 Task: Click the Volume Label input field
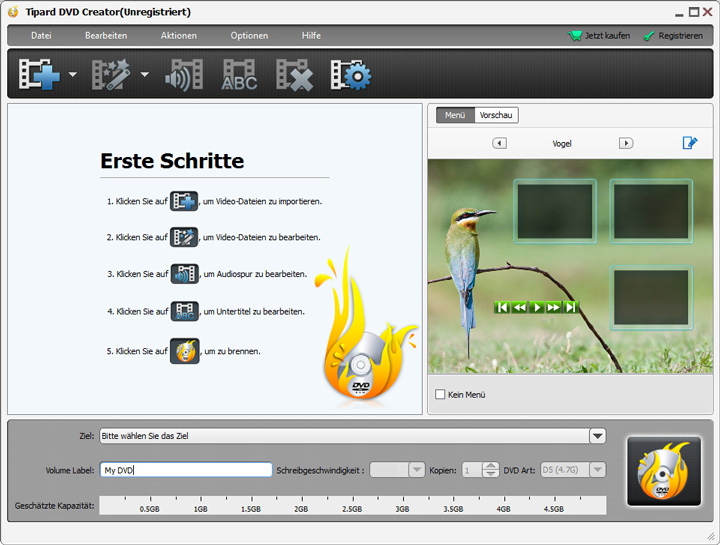pyautogui.click(x=186, y=470)
